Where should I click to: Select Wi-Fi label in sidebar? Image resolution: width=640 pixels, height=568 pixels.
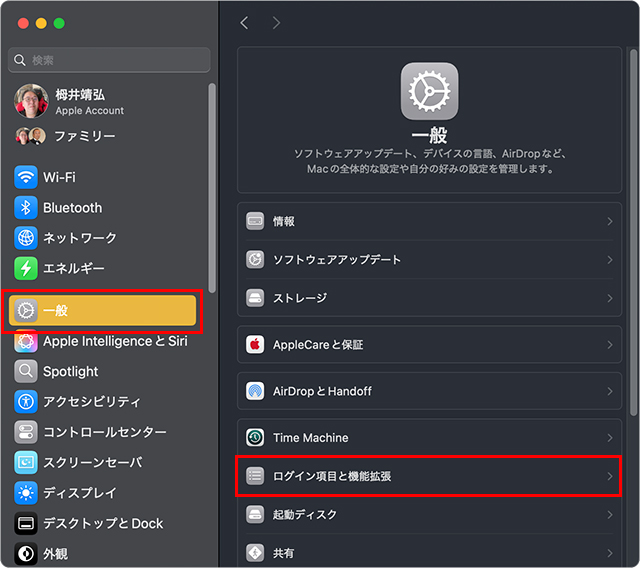pyautogui.click(x=59, y=177)
